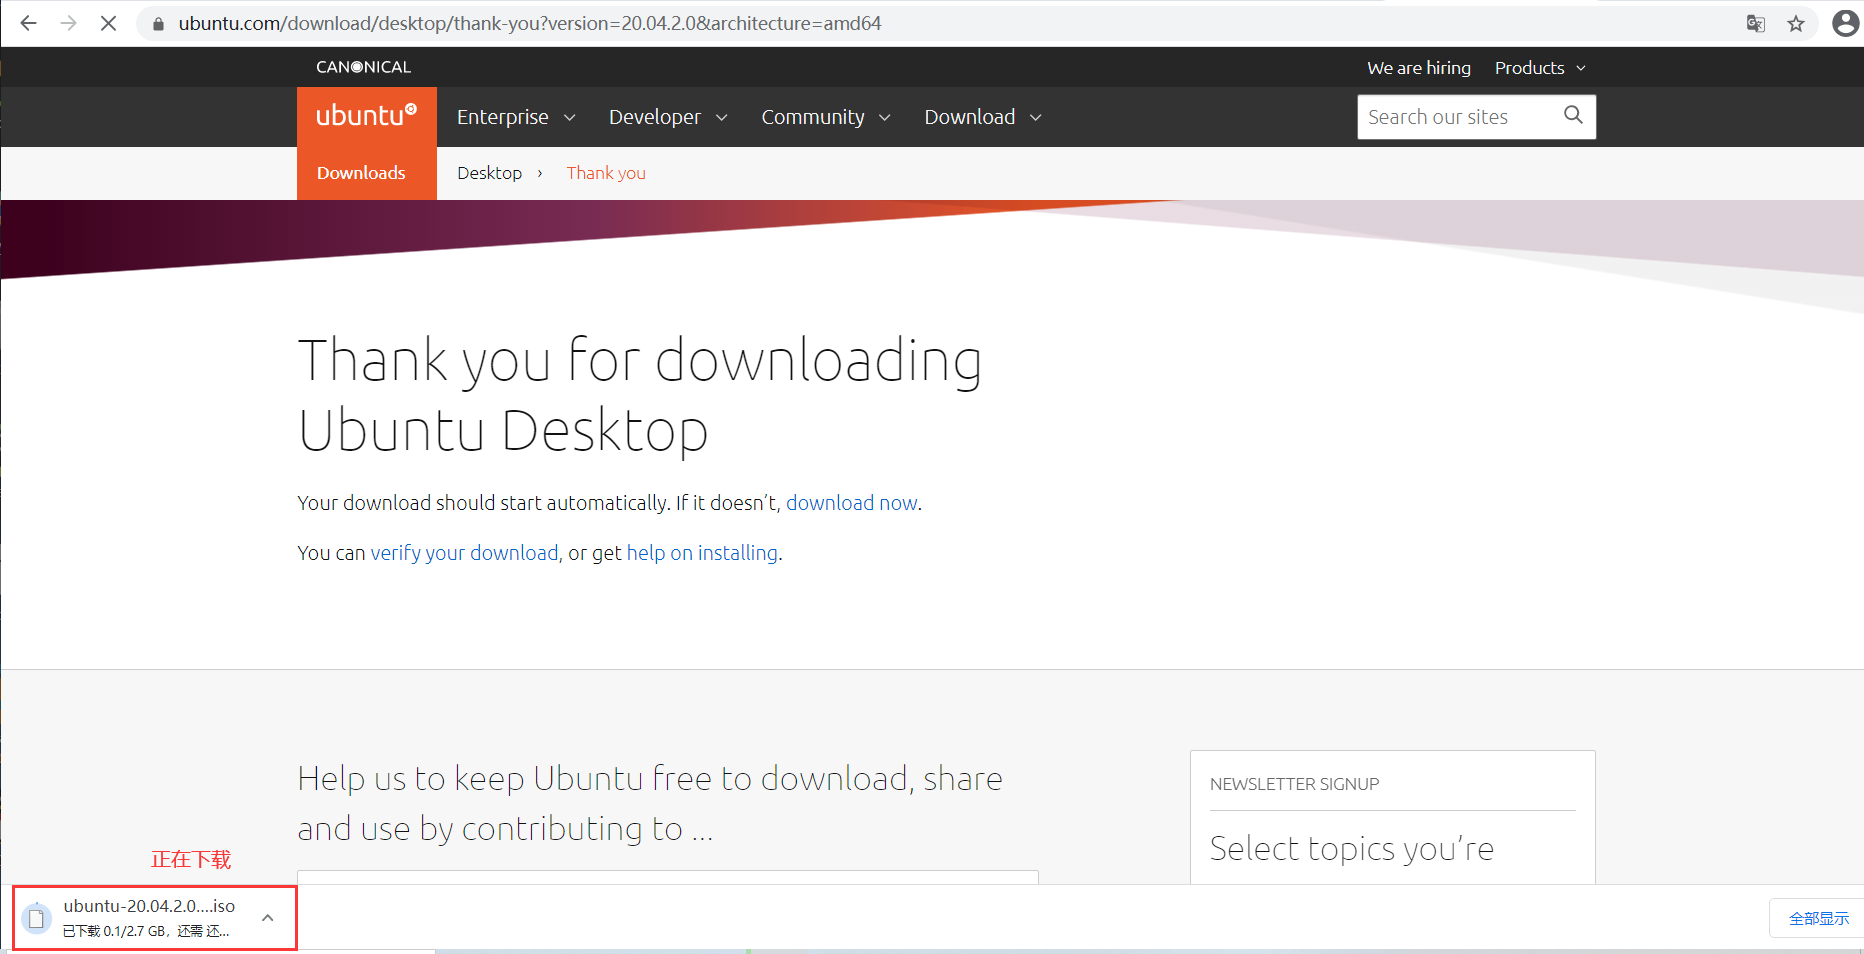
Task: Open the translate page icon
Action: click(x=1755, y=23)
